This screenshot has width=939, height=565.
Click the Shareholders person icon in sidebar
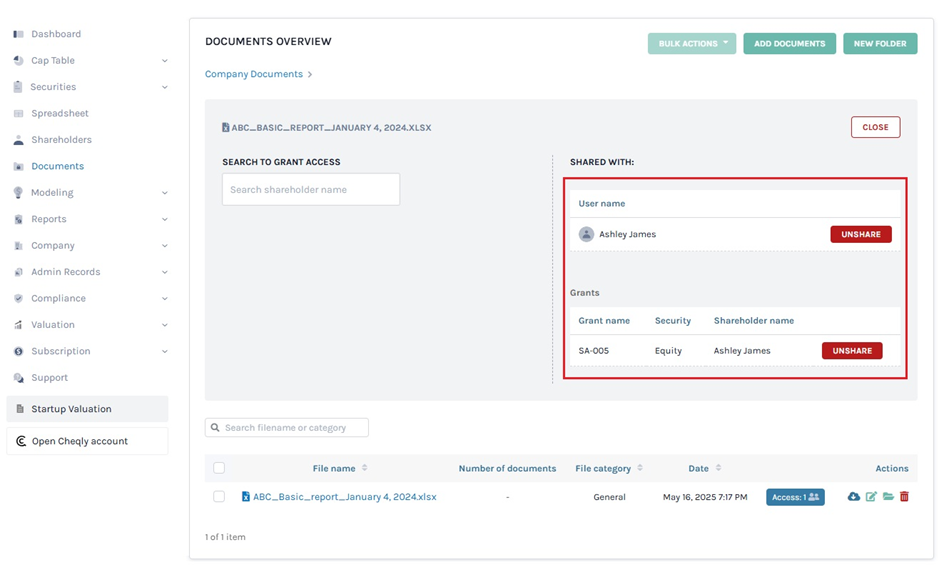coord(18,140)
